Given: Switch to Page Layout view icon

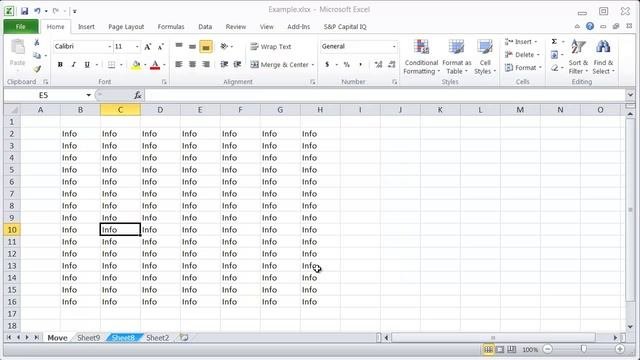Looking at the screenshot, I should (x=500, y=349).
